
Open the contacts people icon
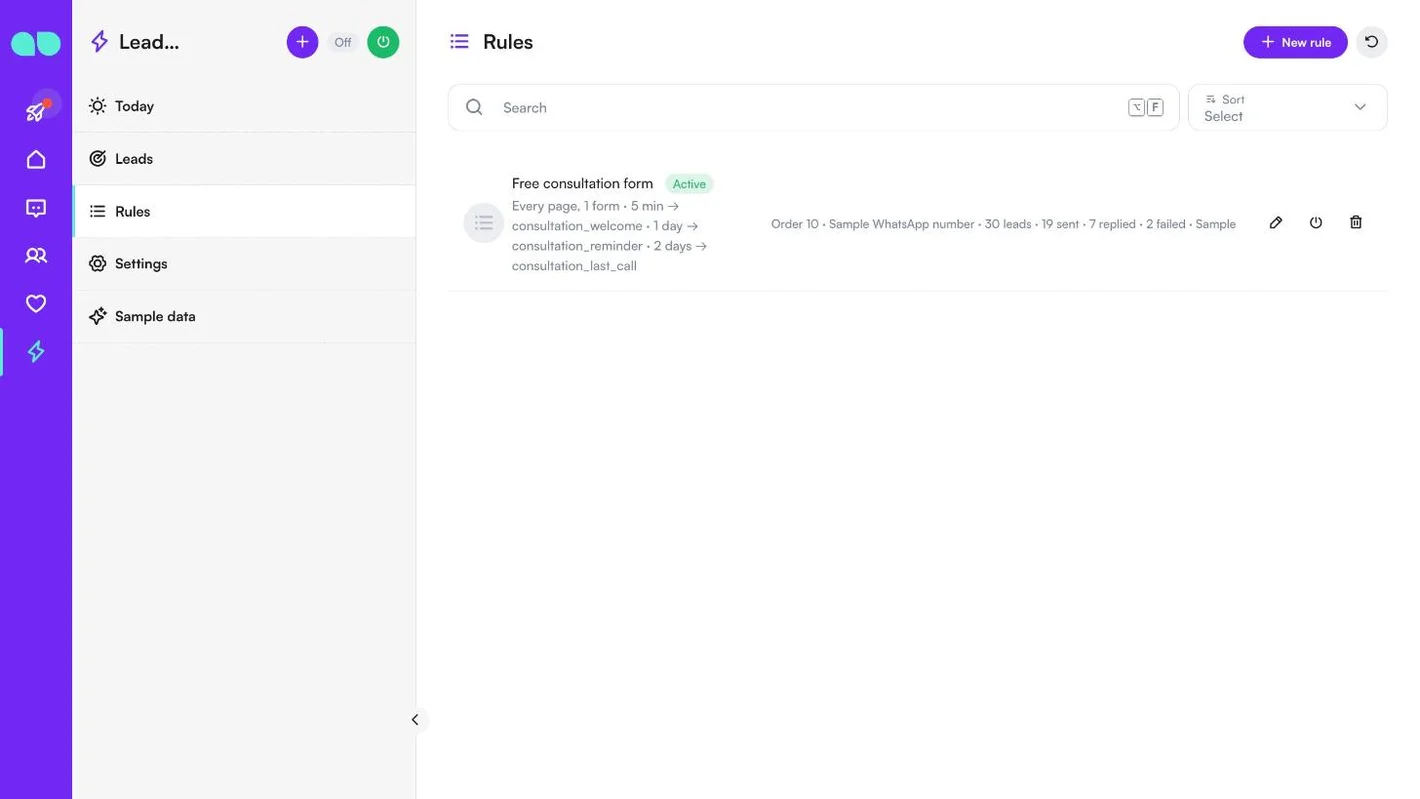tap(36, 256)
